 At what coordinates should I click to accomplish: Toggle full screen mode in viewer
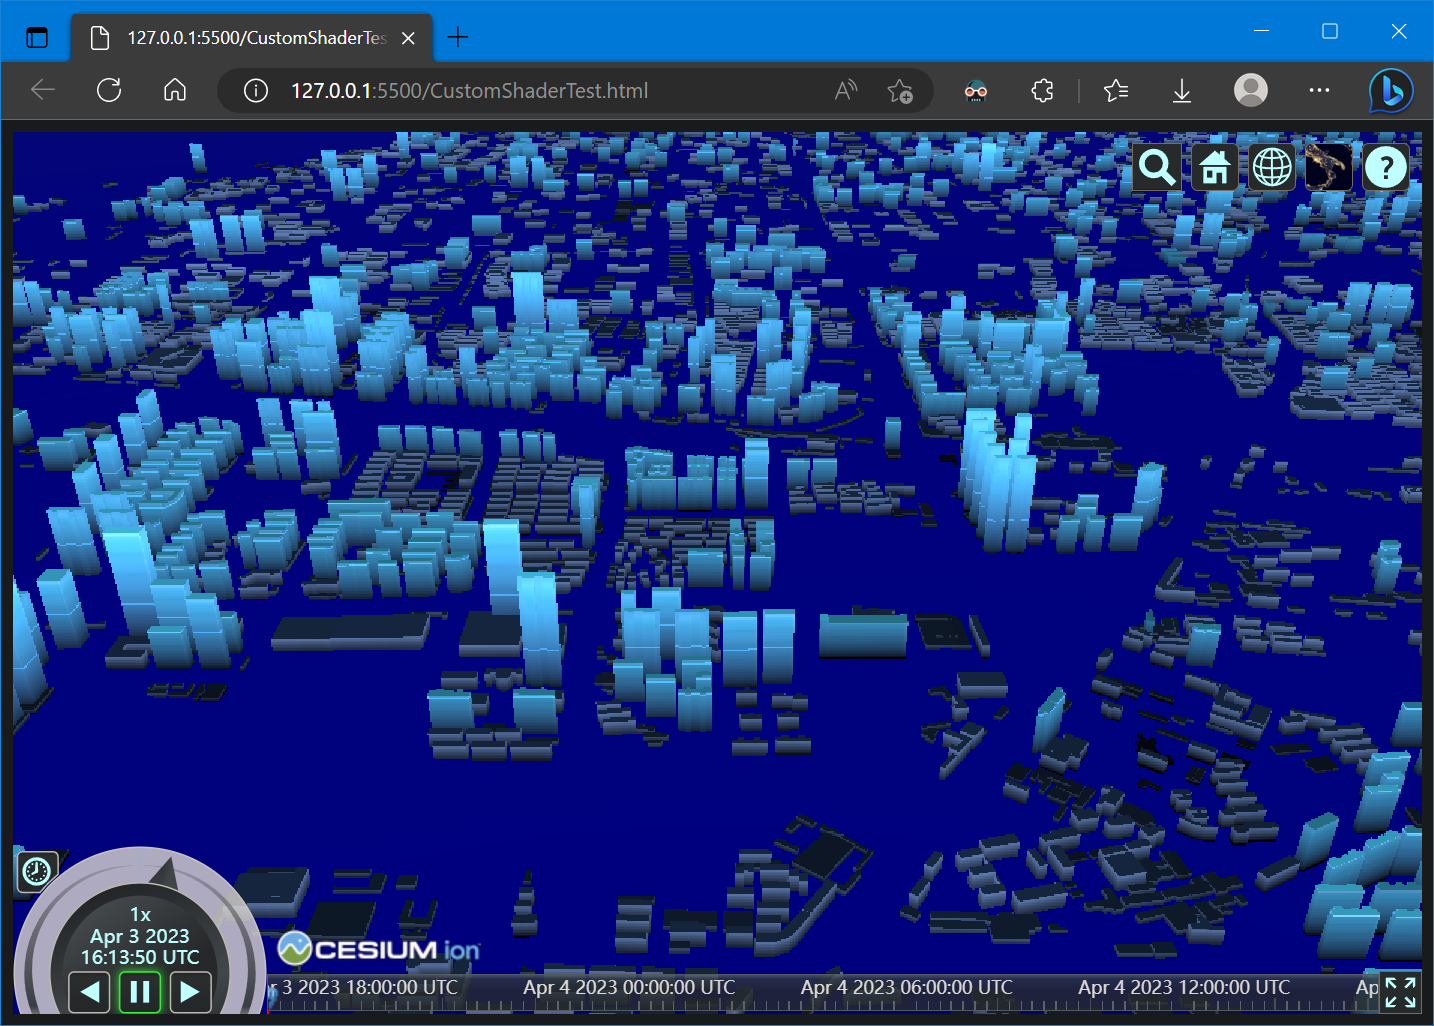pos(1400,992)
